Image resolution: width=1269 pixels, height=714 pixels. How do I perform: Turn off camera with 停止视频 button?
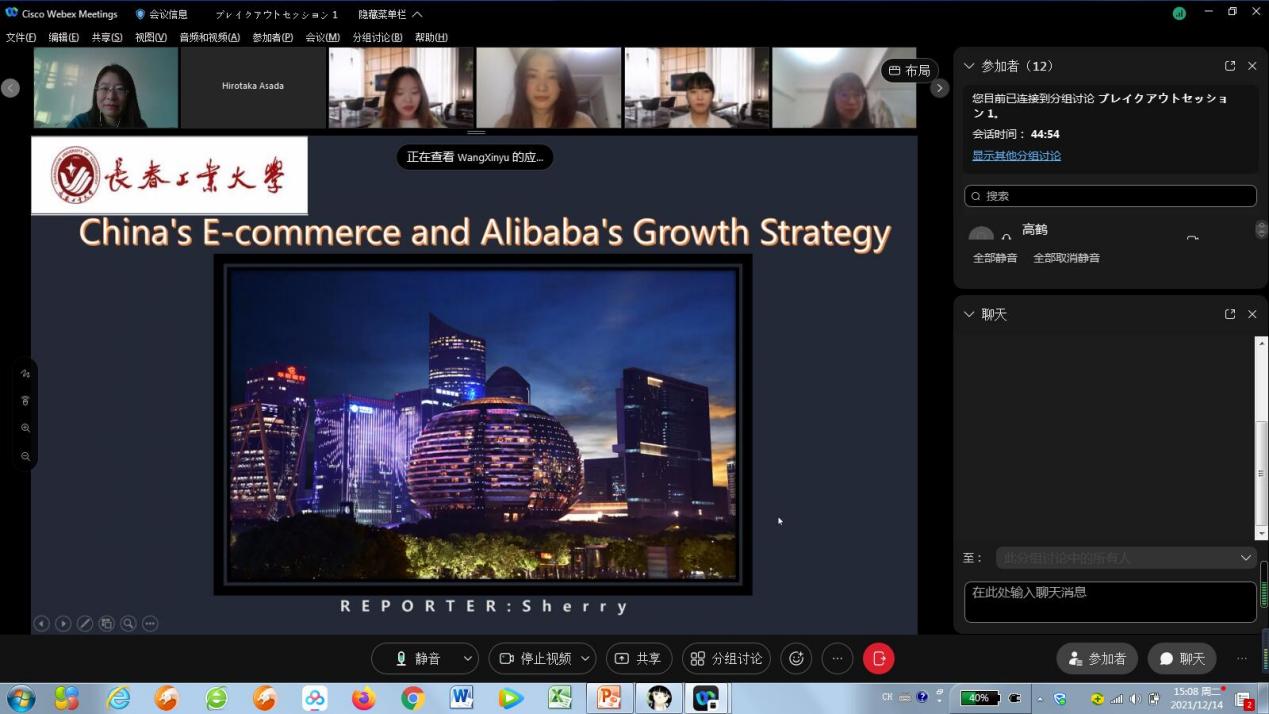[x=535, y=658]
